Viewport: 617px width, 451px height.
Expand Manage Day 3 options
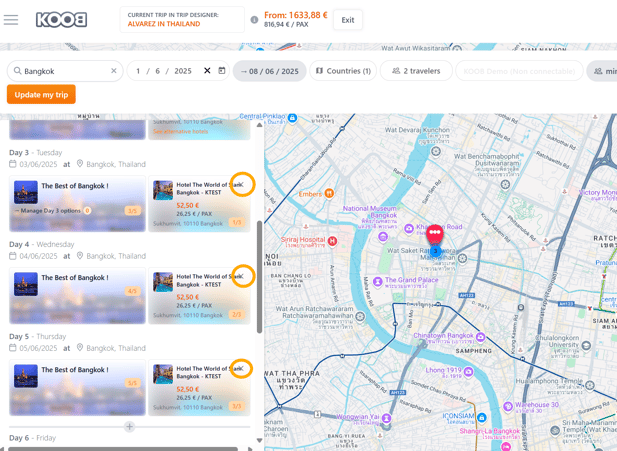point(52,211)
